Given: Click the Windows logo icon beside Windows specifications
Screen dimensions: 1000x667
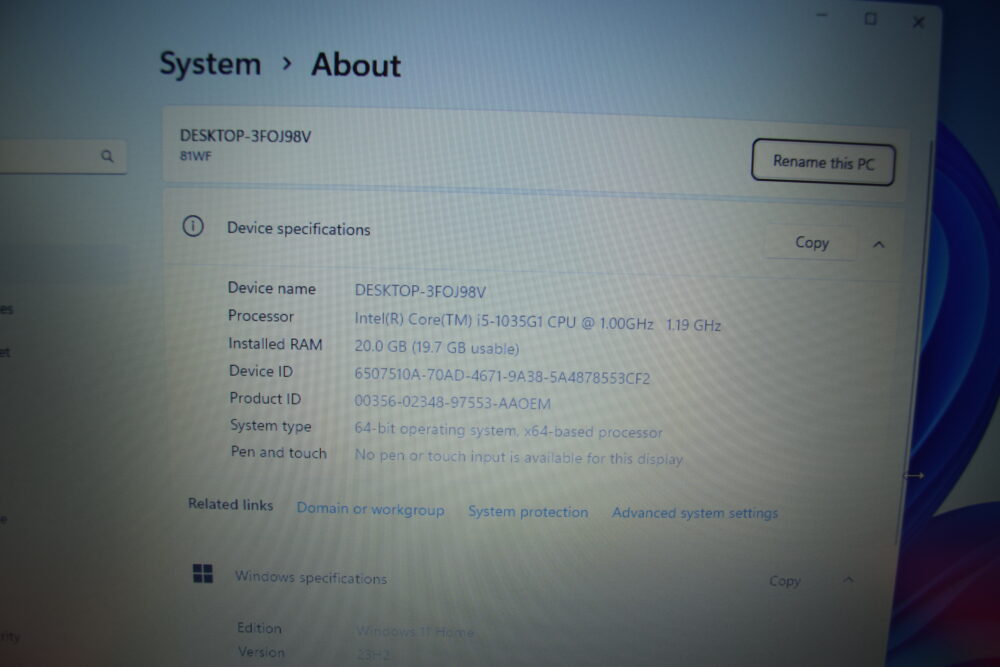Looking at the screenshot, I should (203, 573).
